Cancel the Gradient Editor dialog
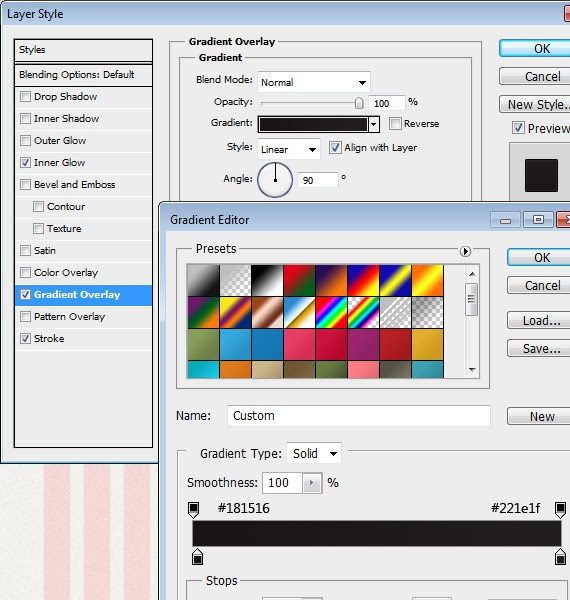This screenshot has height=600, width=570. [x=539, y=285]
